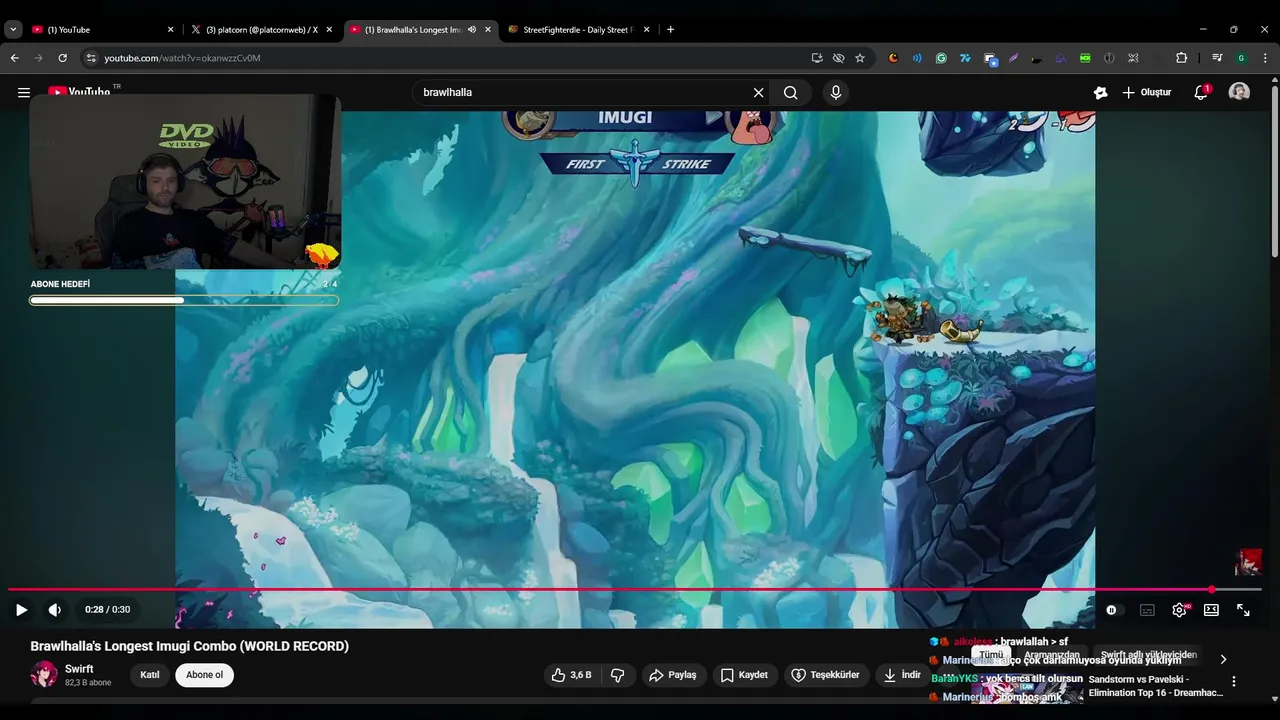The image size is (1280, 720).
Task: Select the Tümü filter chip
Action: (x=991, y=655)
